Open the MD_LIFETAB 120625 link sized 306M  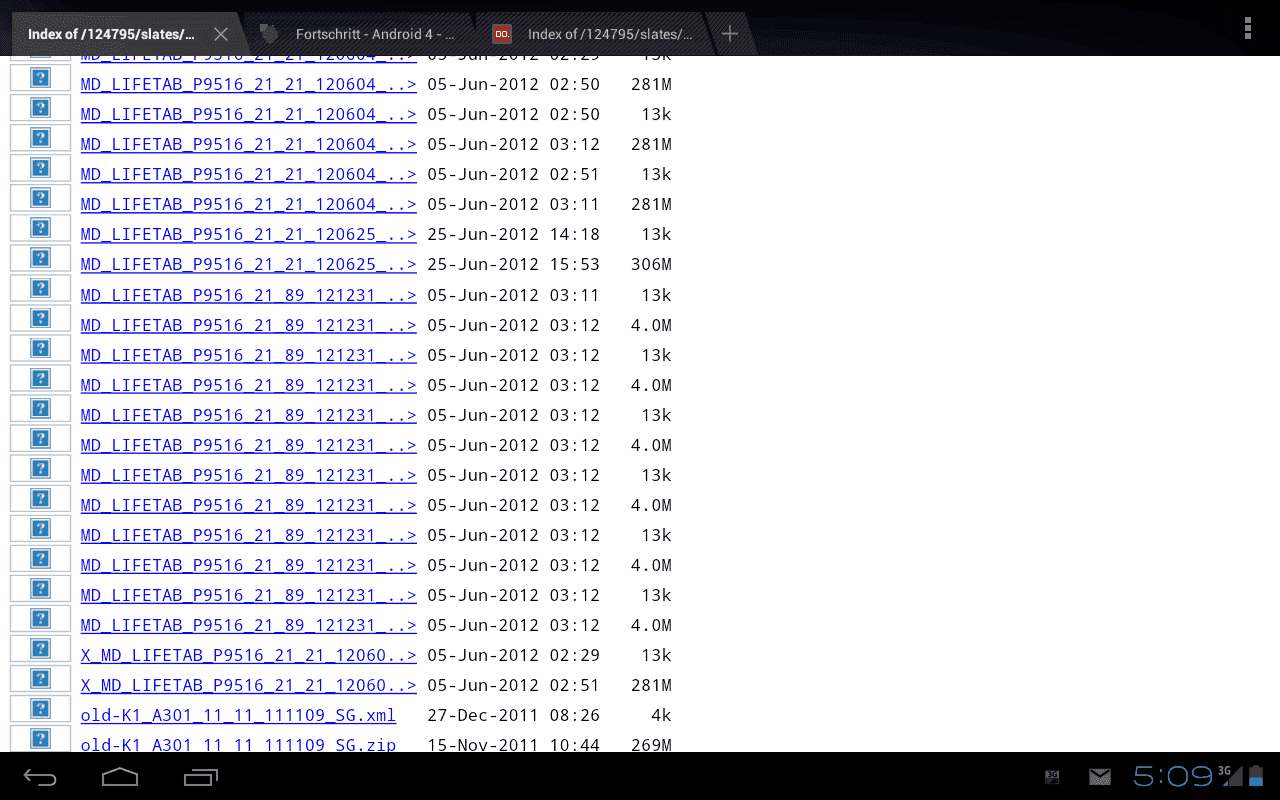click(x=249, y=265)
